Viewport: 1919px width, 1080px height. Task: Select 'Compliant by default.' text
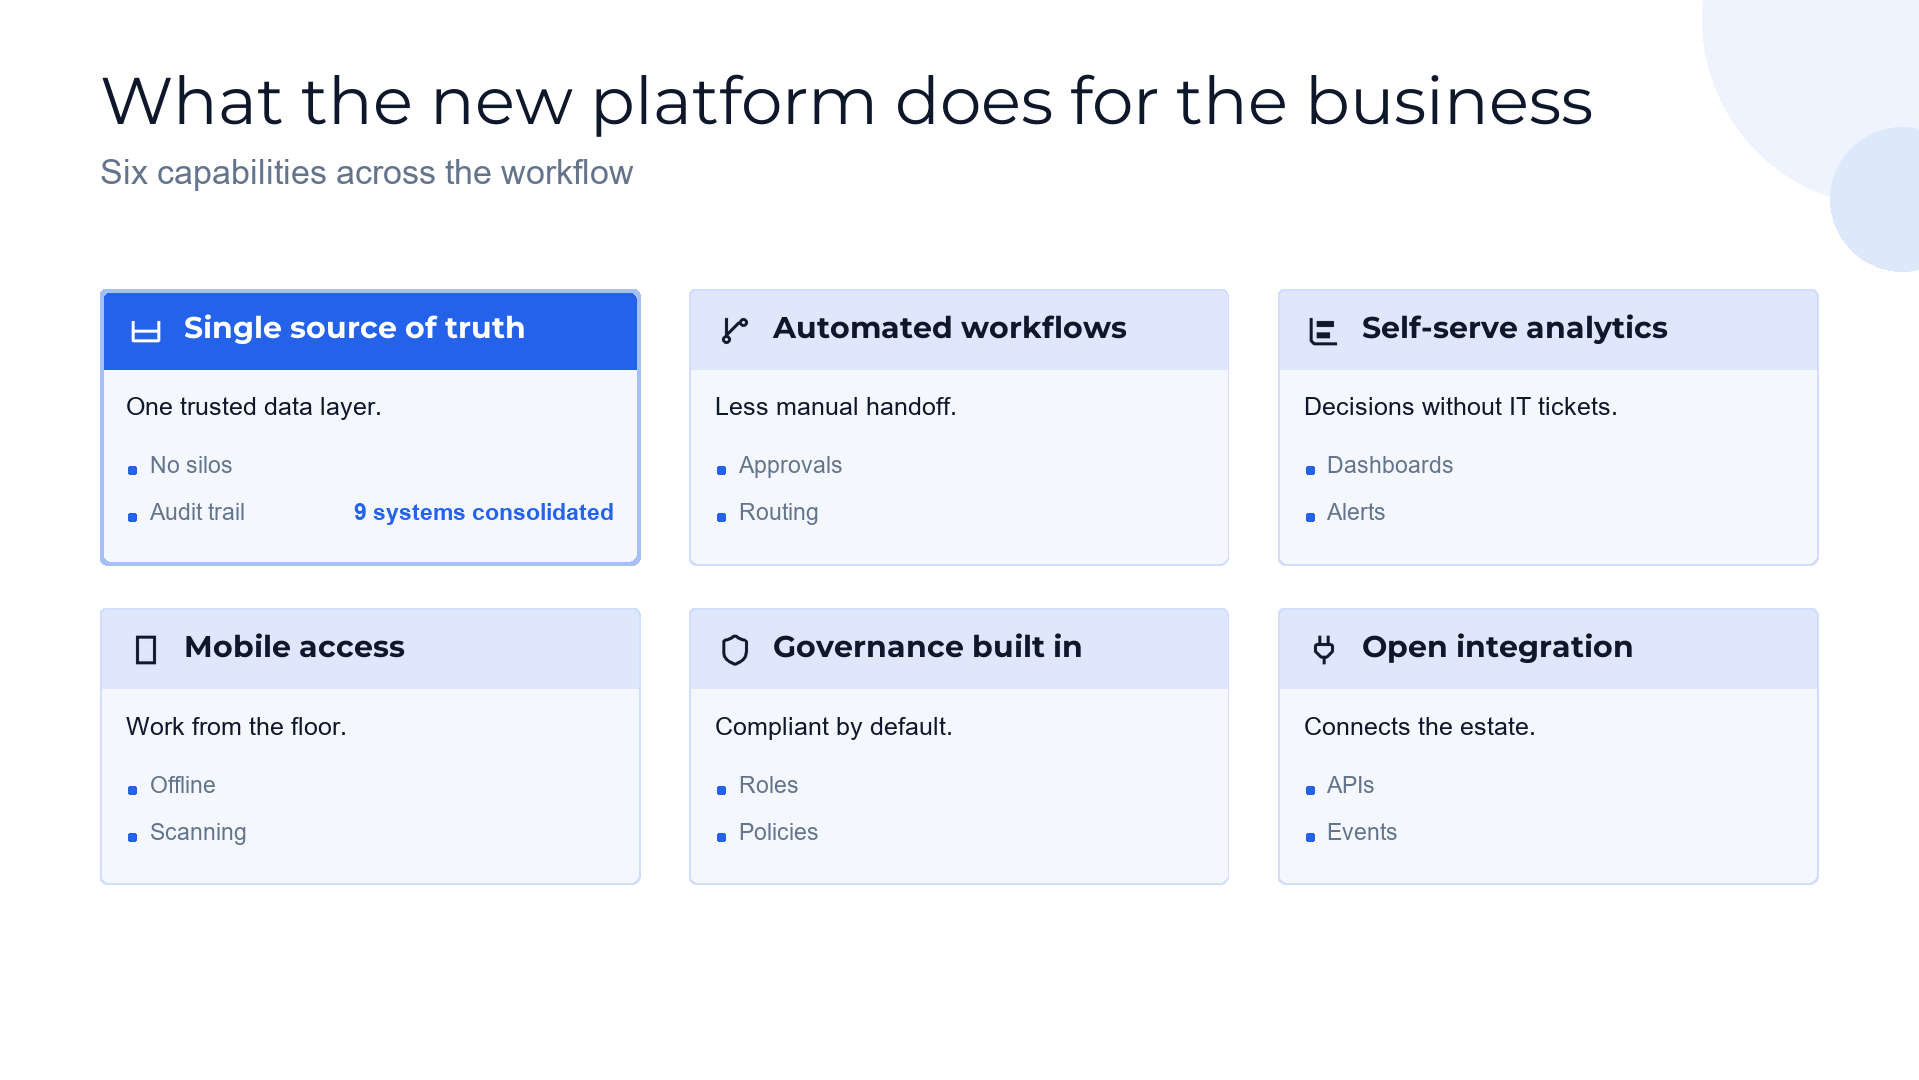(833, 727)
